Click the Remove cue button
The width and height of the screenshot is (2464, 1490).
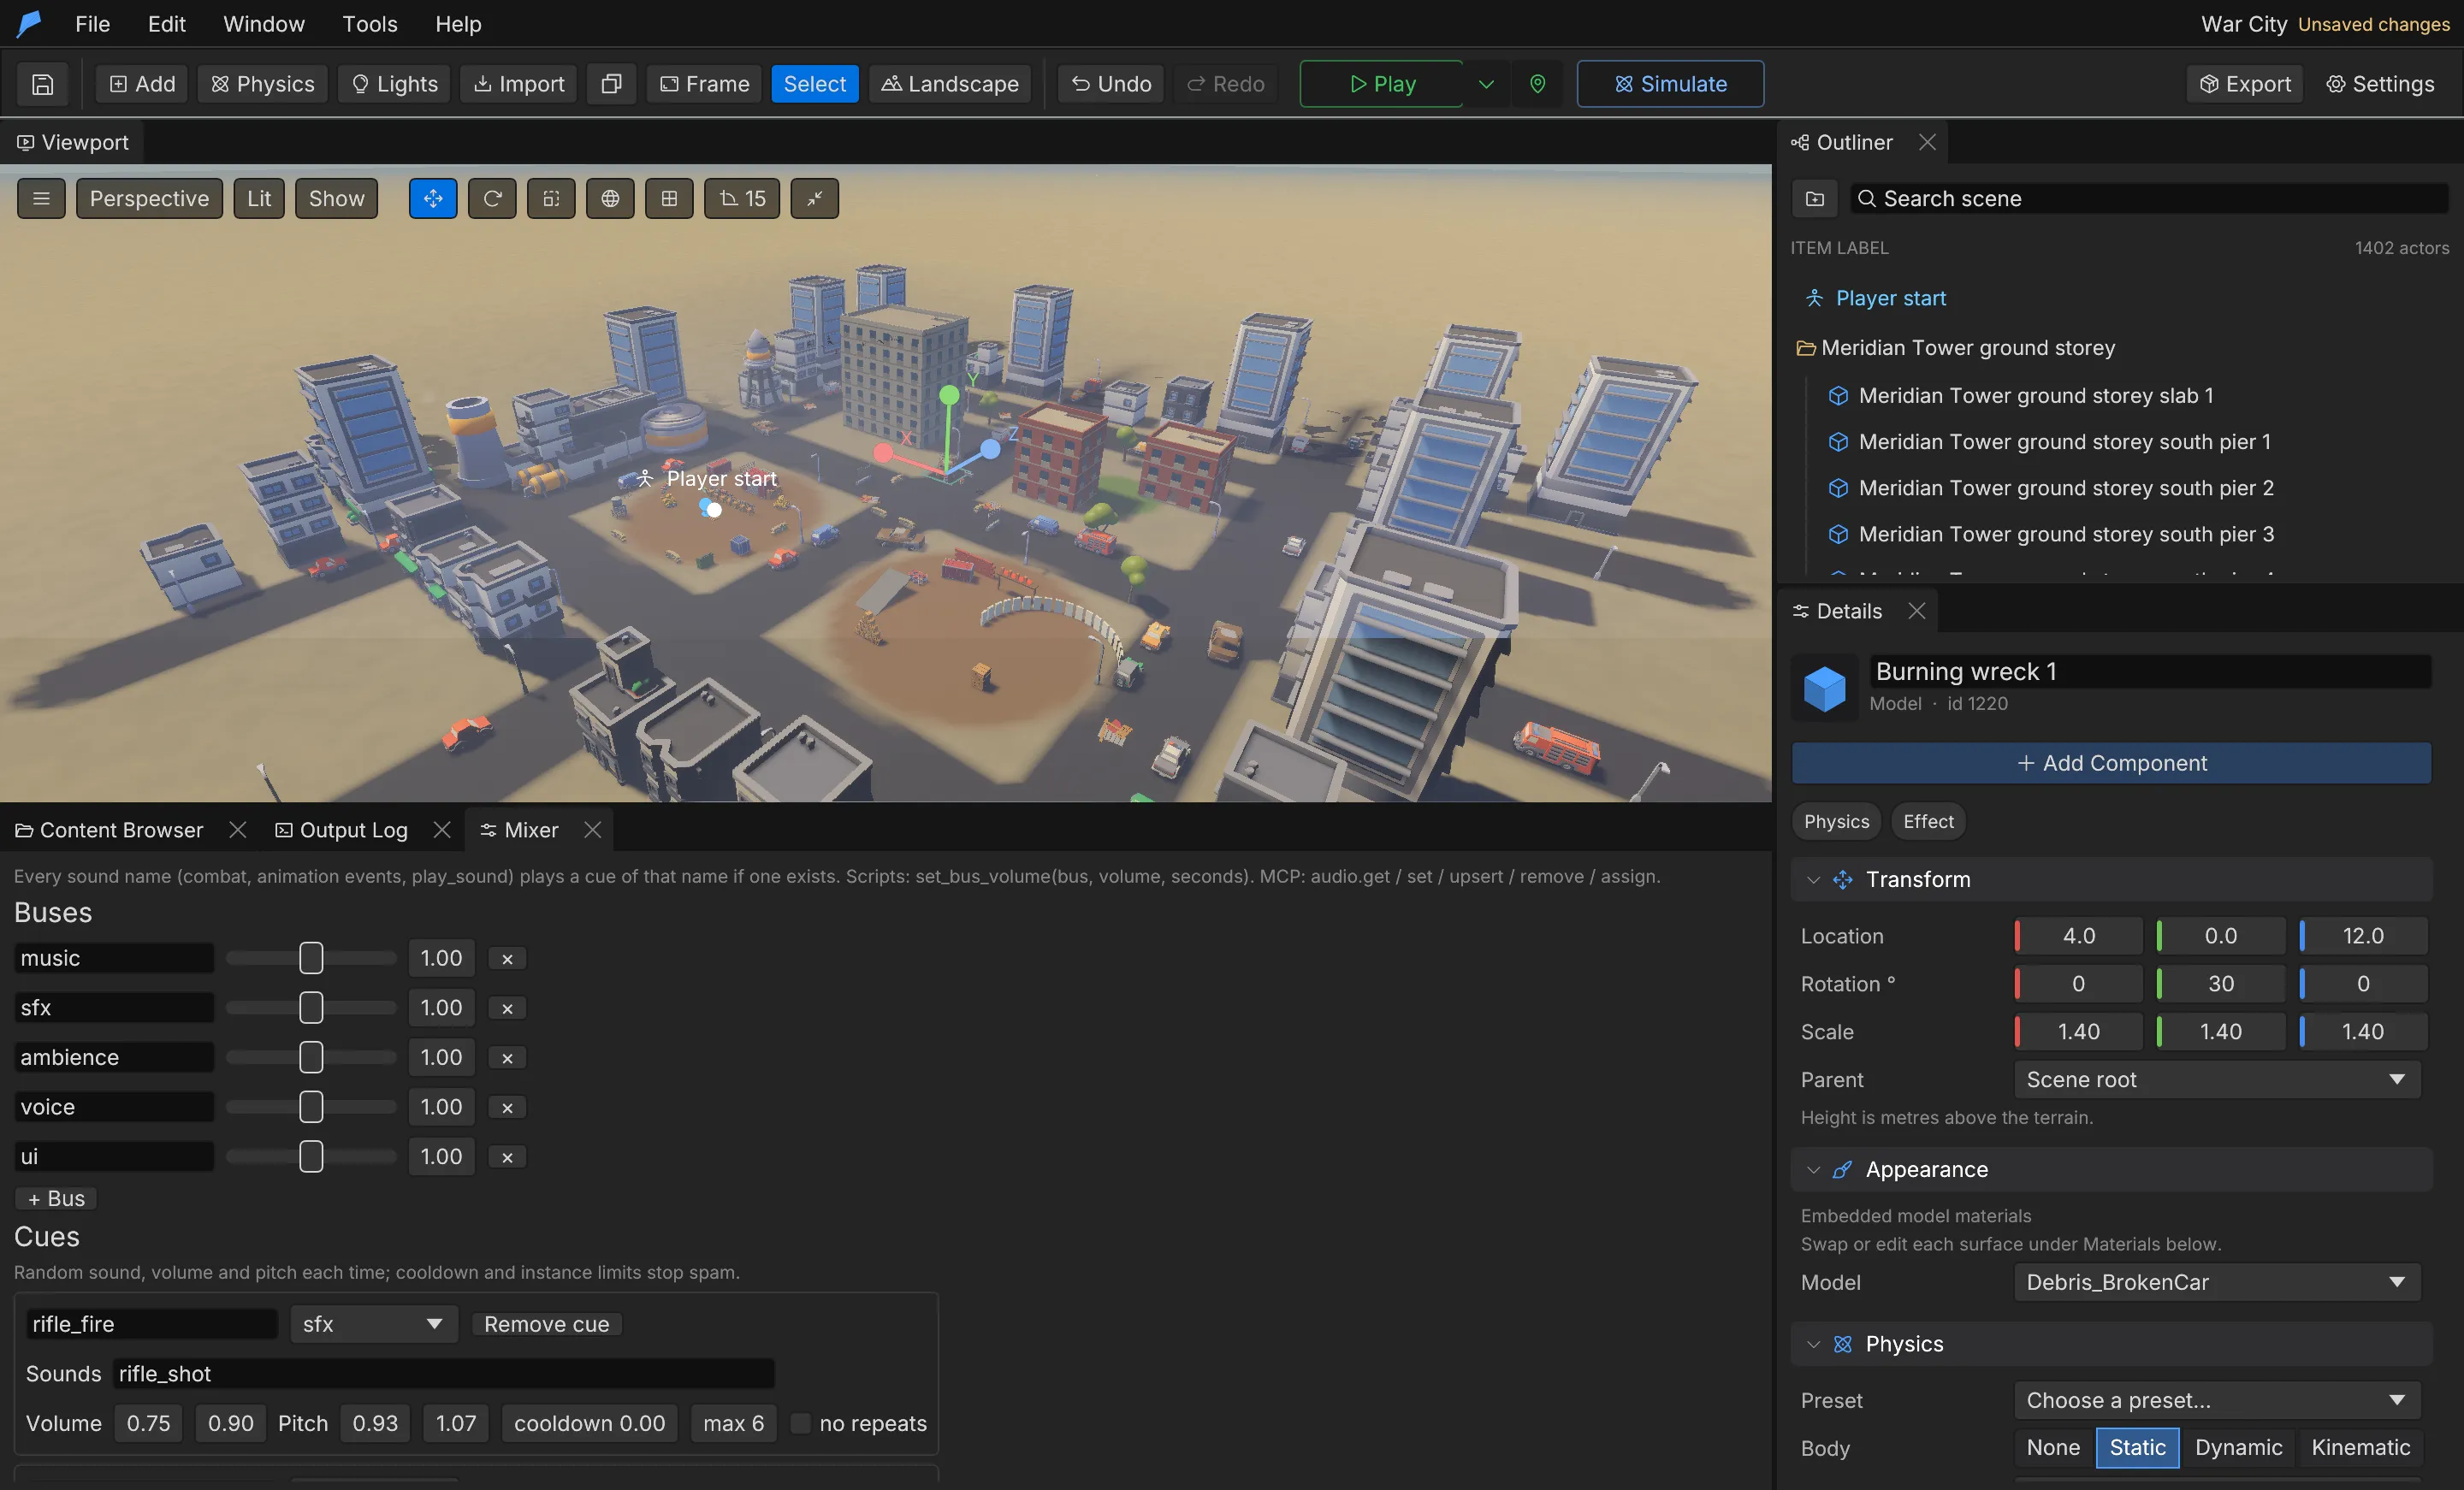tap(546, 1323)
